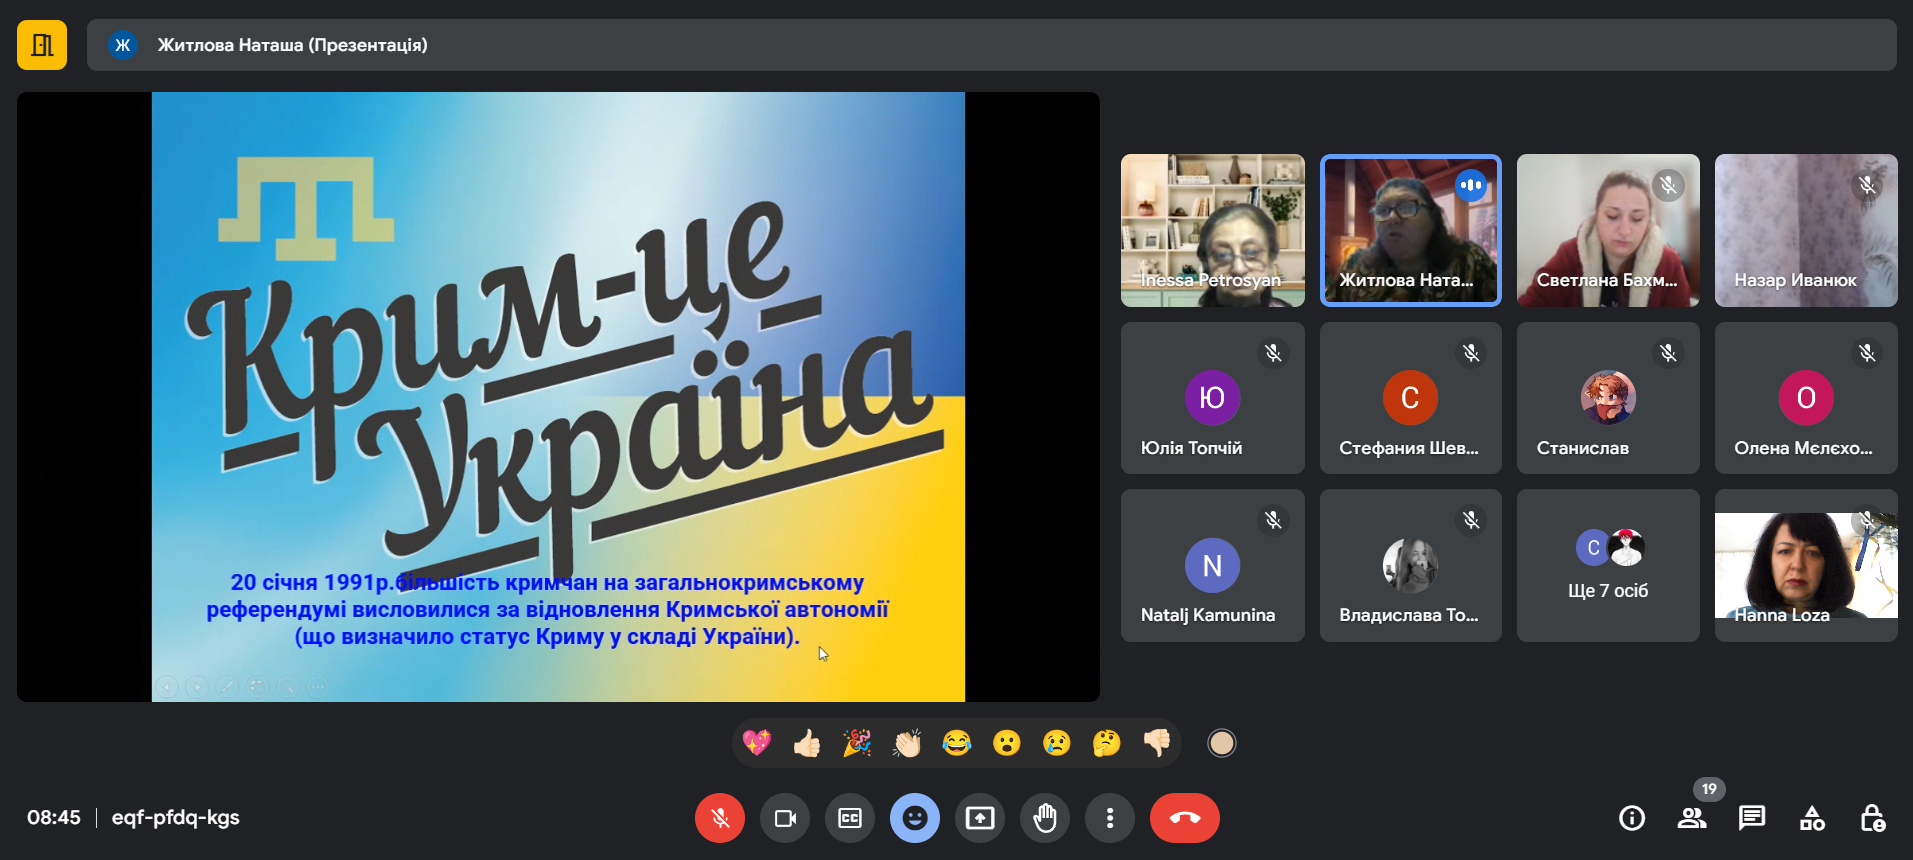Close the emoji reactions bar
This screenshot has width=1913, height=860.
coord(915,818)
